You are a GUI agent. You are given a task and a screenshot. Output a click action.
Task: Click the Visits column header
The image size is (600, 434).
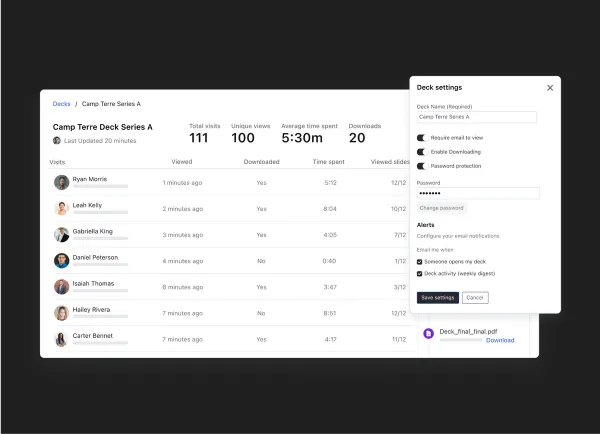click(57, 162)
